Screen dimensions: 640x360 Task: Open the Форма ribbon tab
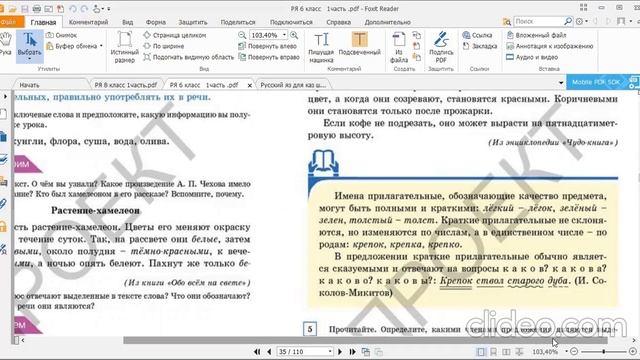(x=156, y=22)
